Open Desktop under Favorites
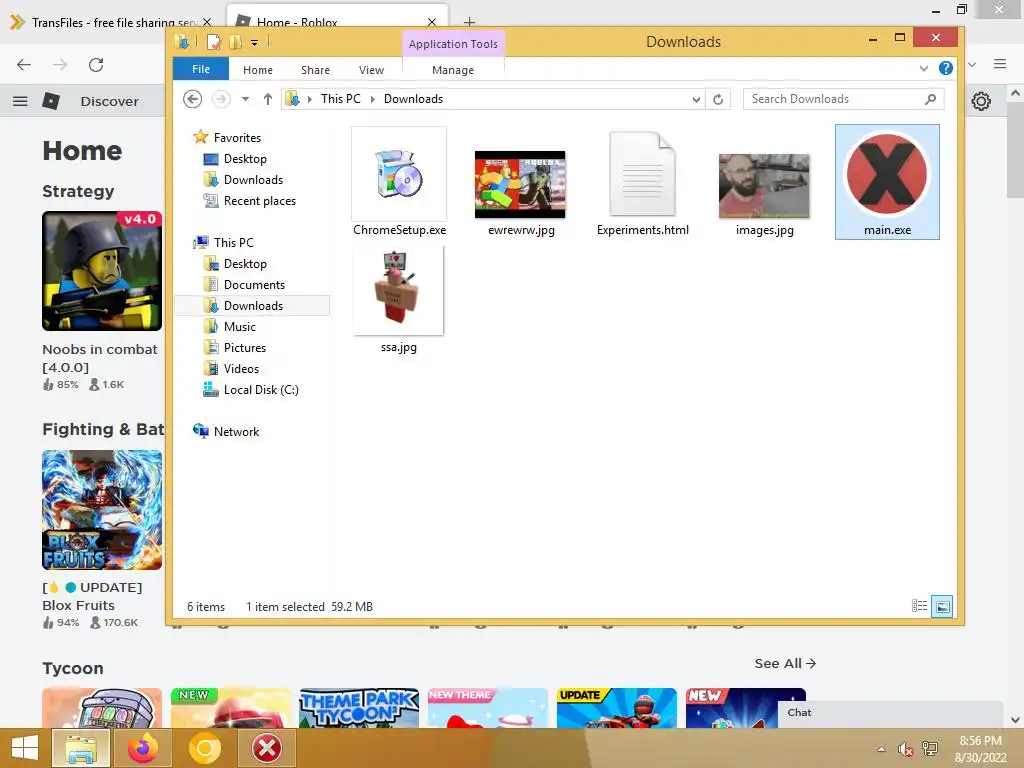The image size is (1024, 768). pos(235,159)
